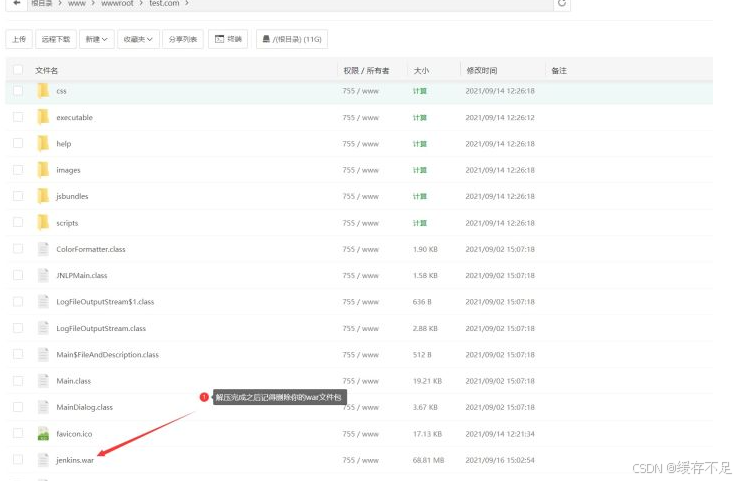Tick the checkbox for the help folder
This screenshot has height=481, width=743.
[18, 143]
